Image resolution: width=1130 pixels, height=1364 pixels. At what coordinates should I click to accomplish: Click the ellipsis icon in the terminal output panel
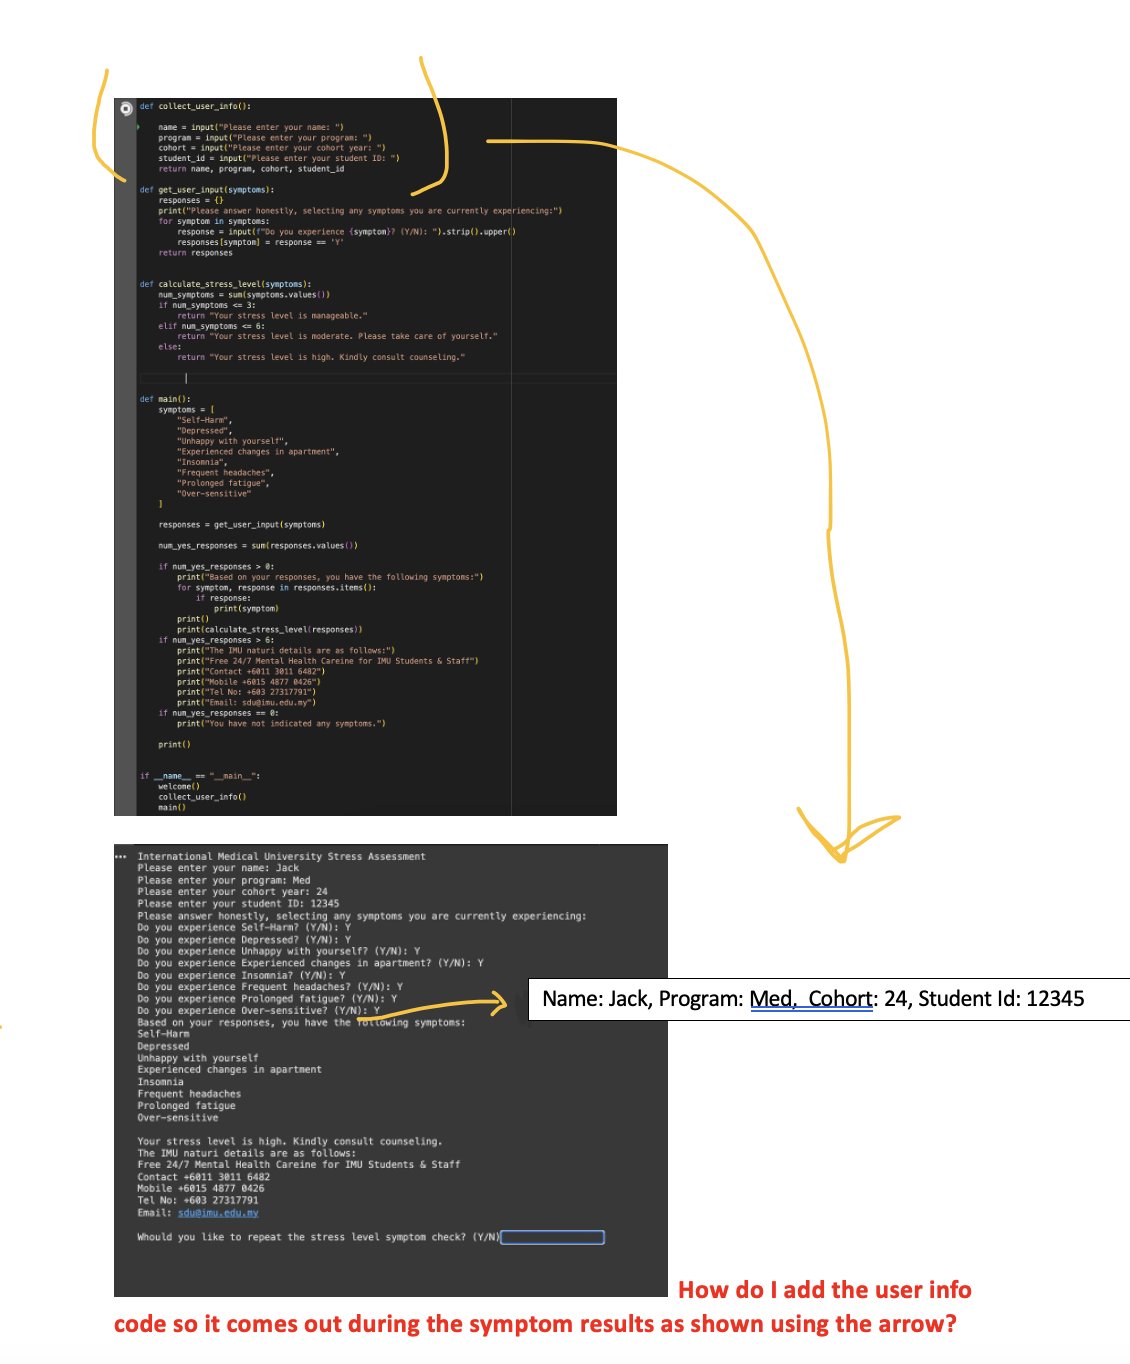click(121, 856)
